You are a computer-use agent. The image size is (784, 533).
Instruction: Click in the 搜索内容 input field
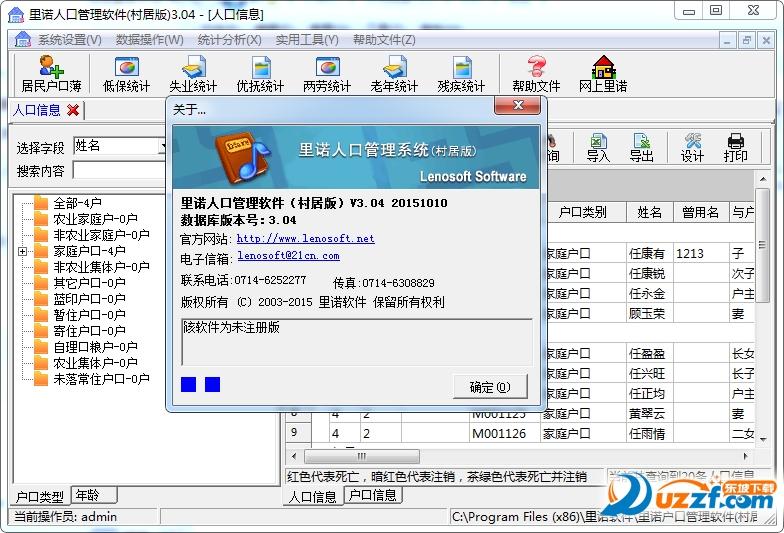pos(120,170)
